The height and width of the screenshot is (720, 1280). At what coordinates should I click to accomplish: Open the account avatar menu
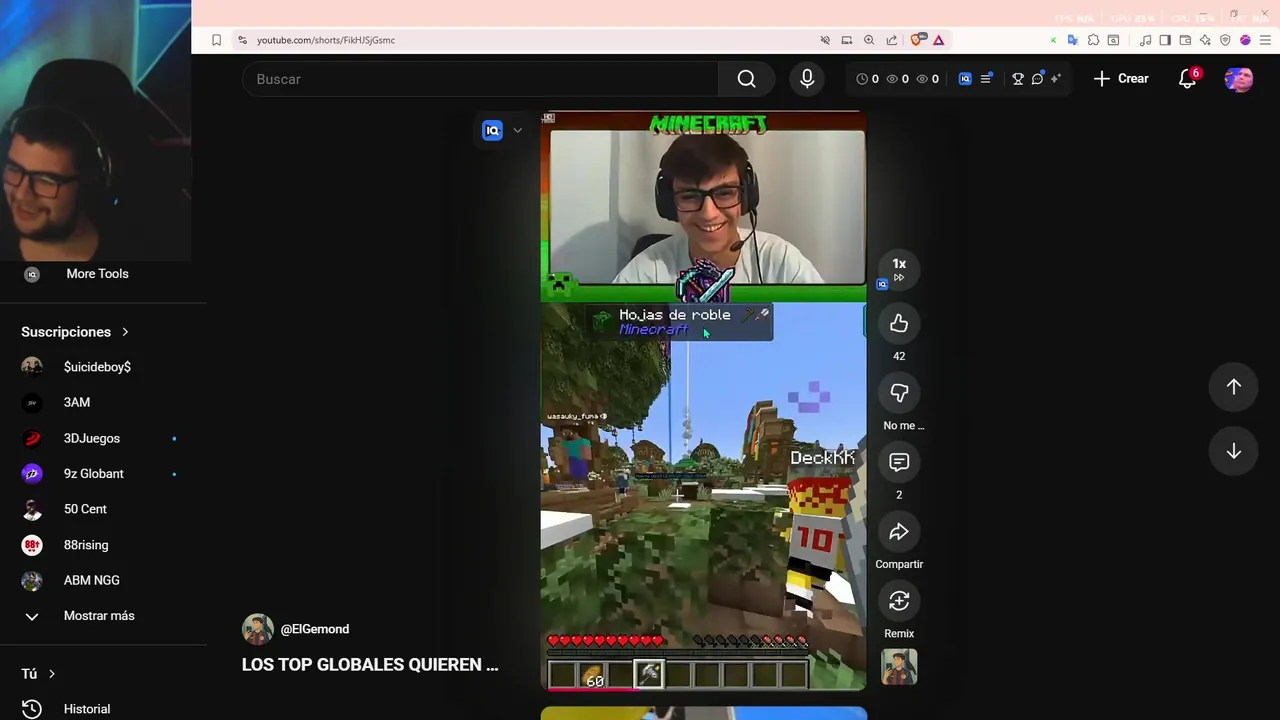click(x=1239, y=79)
